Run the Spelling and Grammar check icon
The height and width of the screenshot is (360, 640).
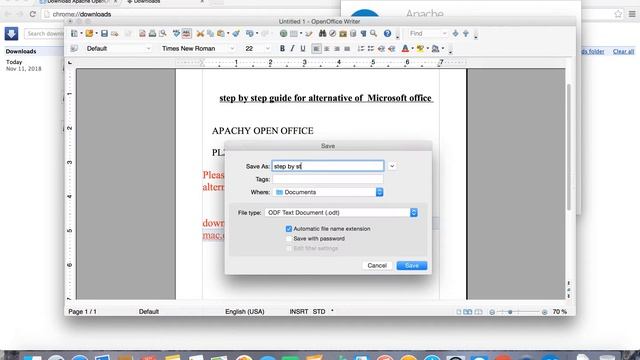point(176,33)
